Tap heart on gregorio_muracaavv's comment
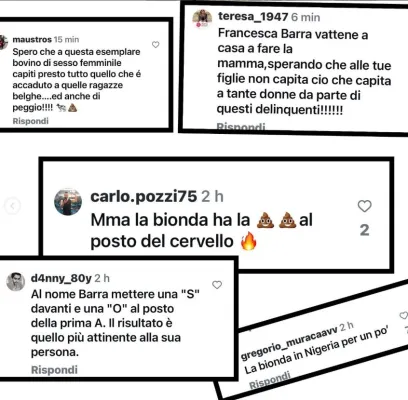Screen dimensions: 408x400 (x=404, y=315)
